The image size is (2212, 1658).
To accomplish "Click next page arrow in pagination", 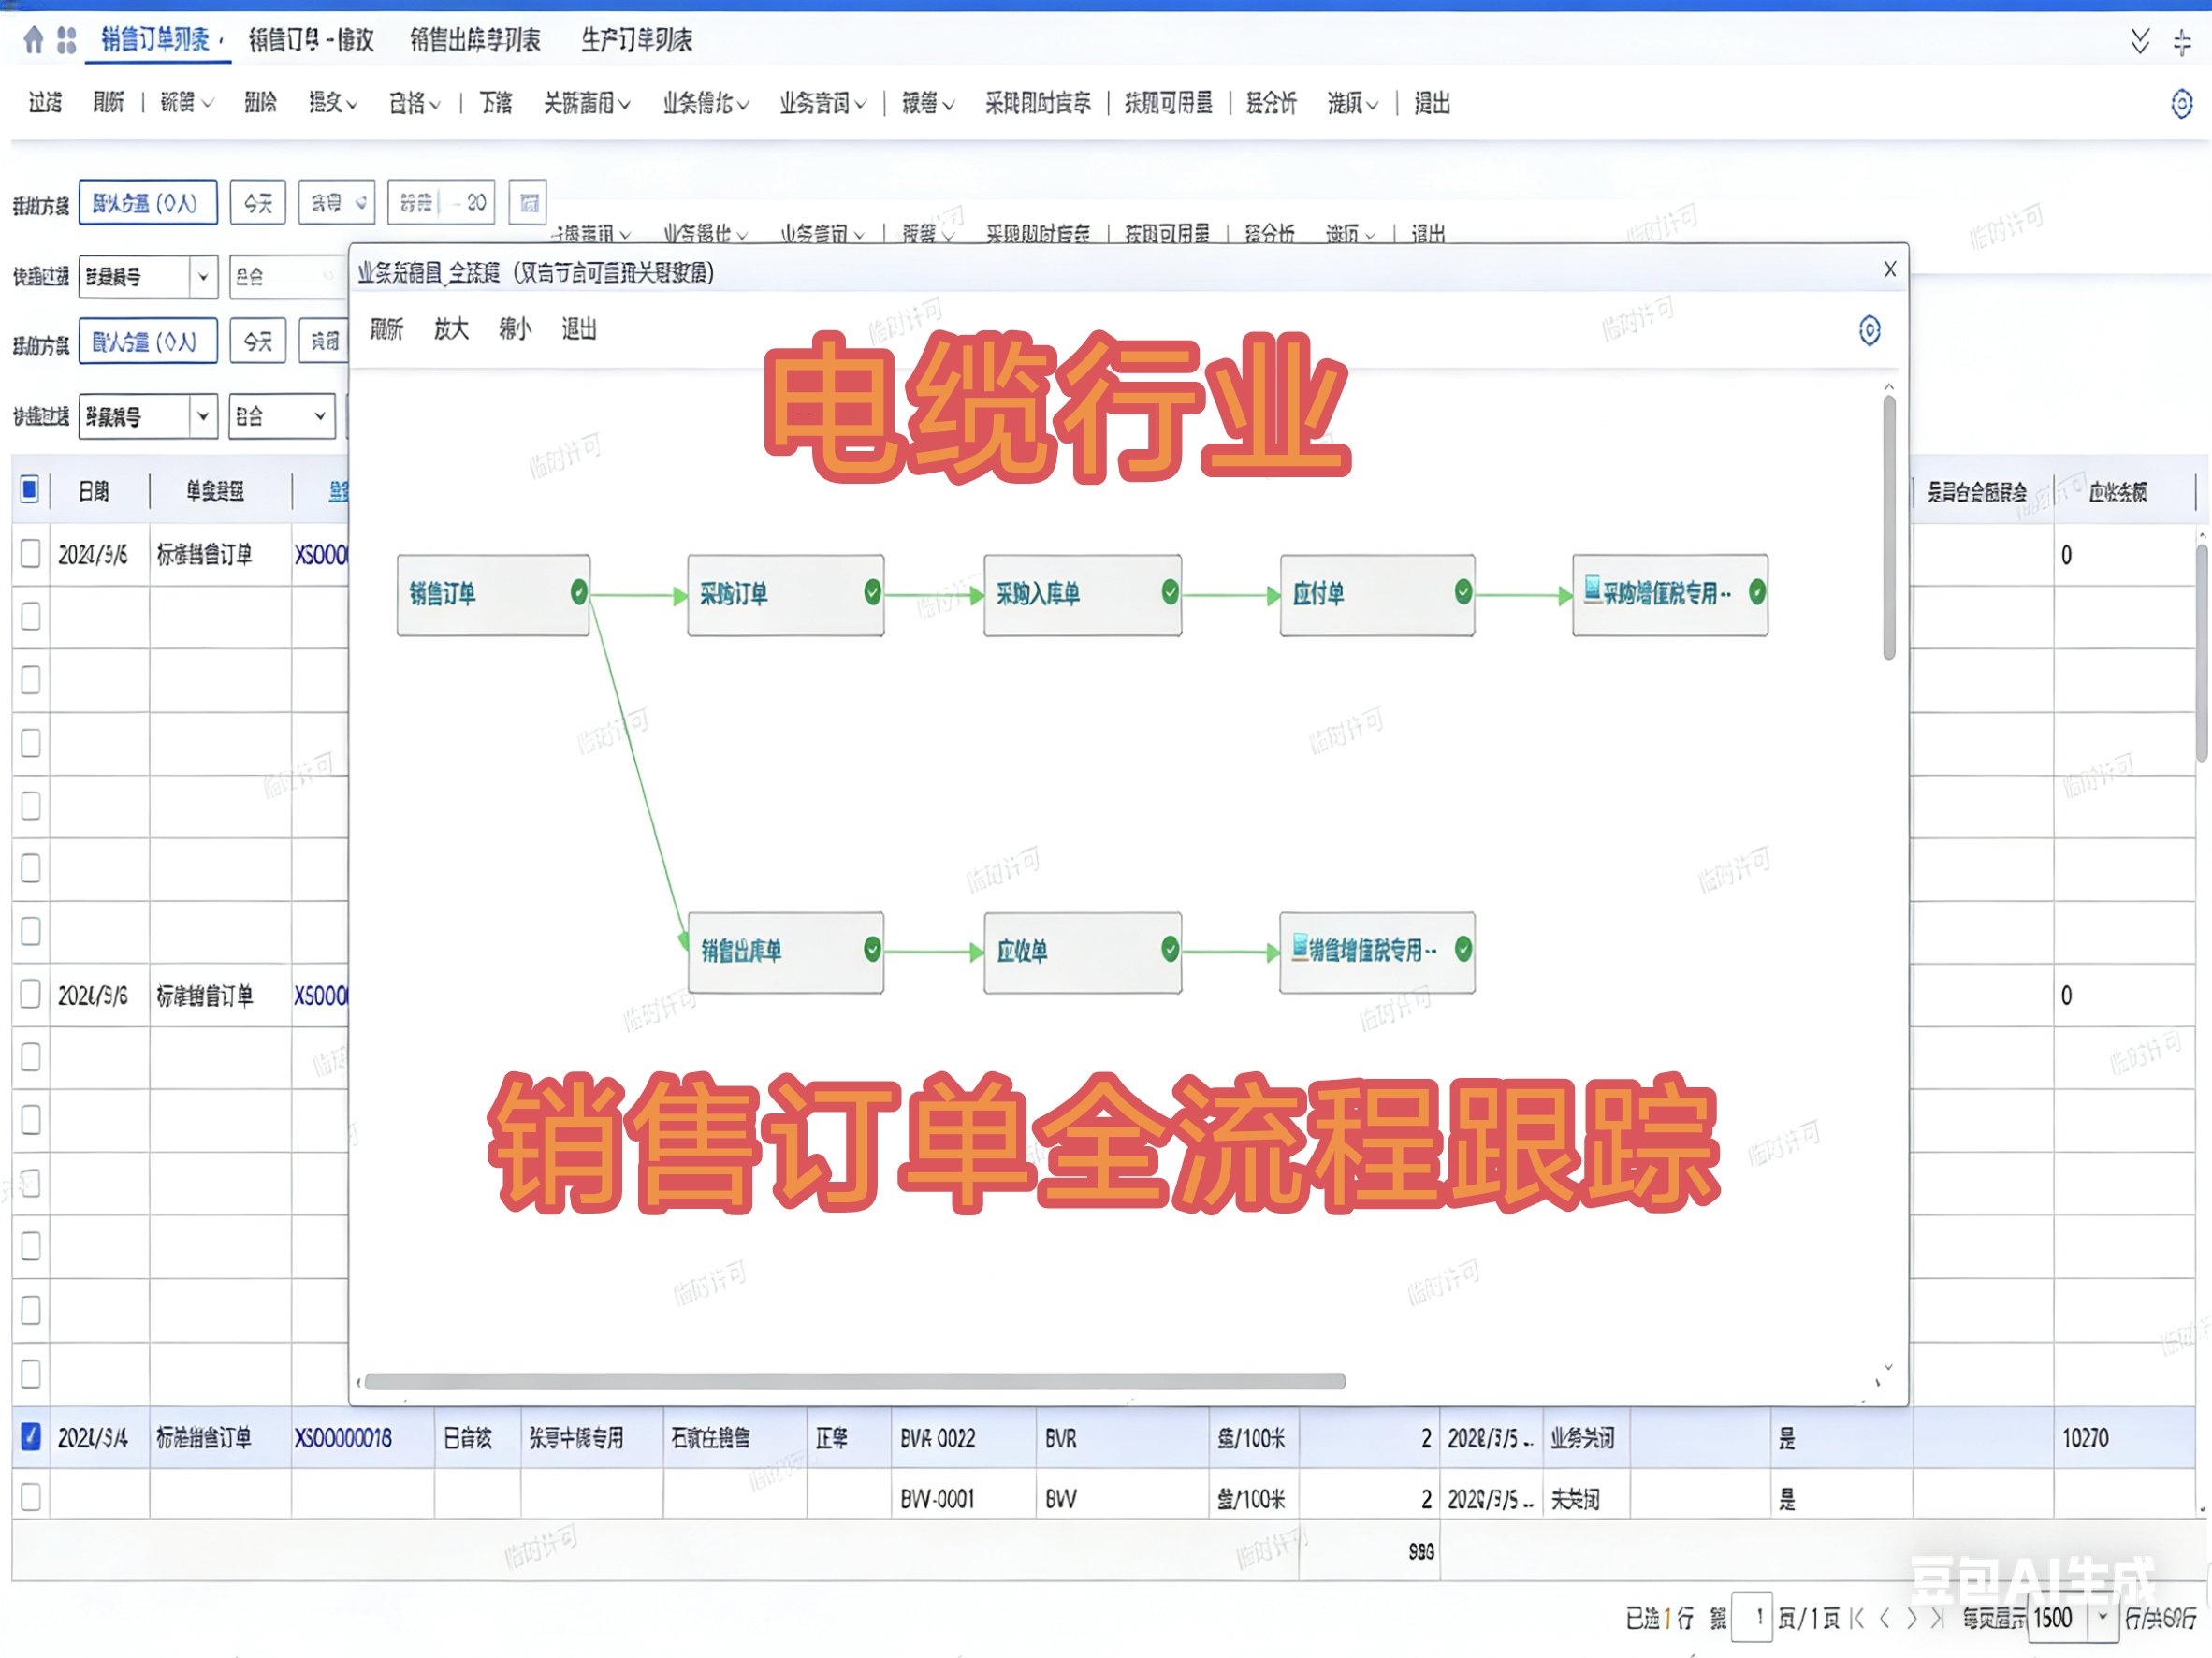I will [1911, 1618].
